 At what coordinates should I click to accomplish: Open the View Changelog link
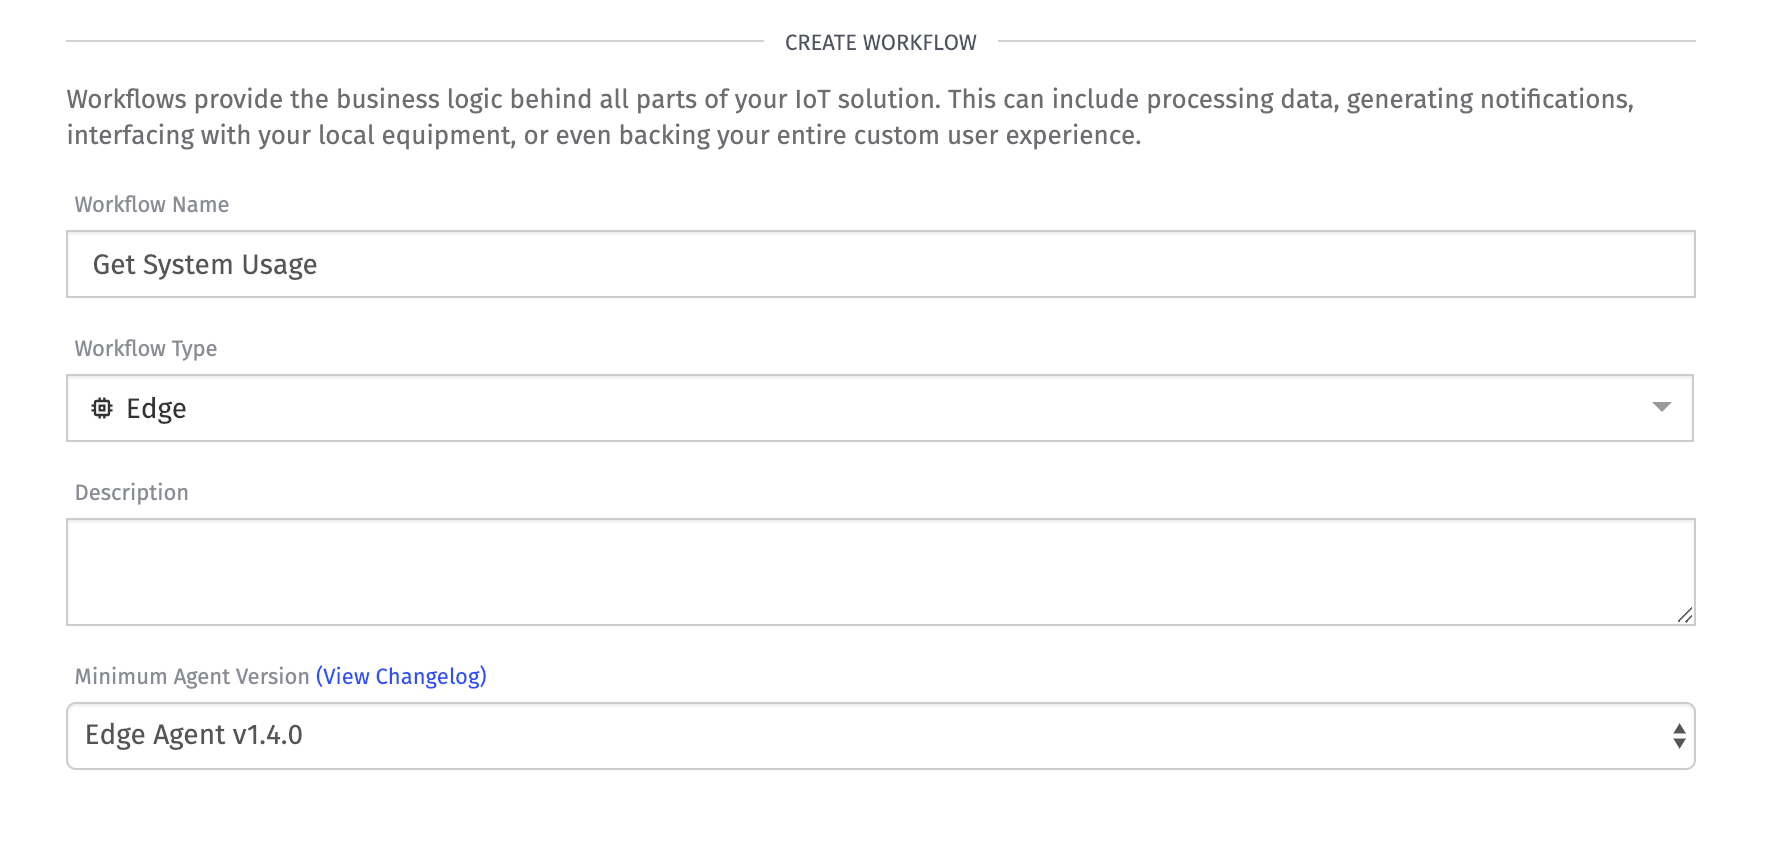[401, 677]
